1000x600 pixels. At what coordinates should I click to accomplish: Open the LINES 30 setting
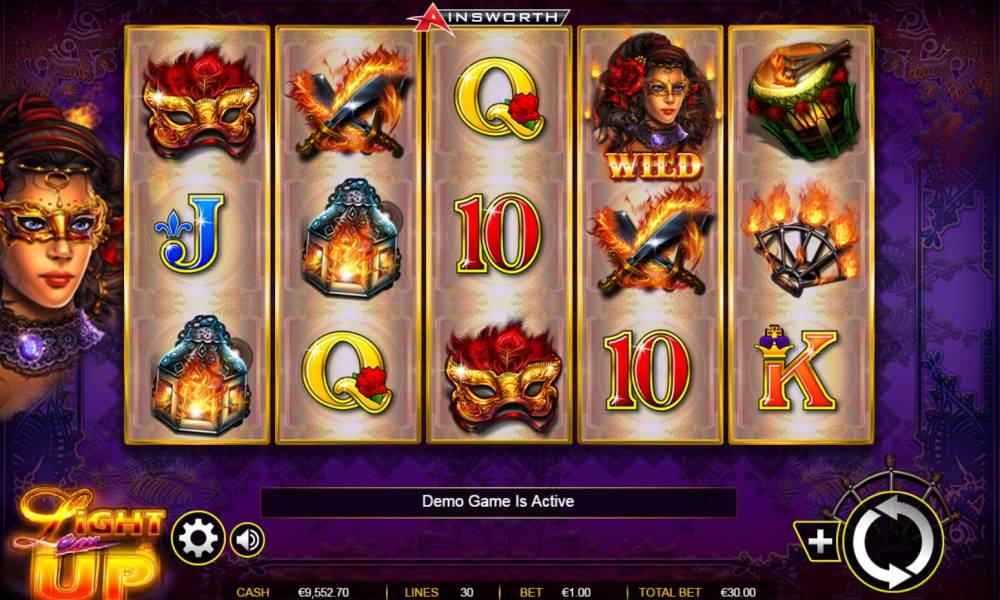(x=439, y=592)
